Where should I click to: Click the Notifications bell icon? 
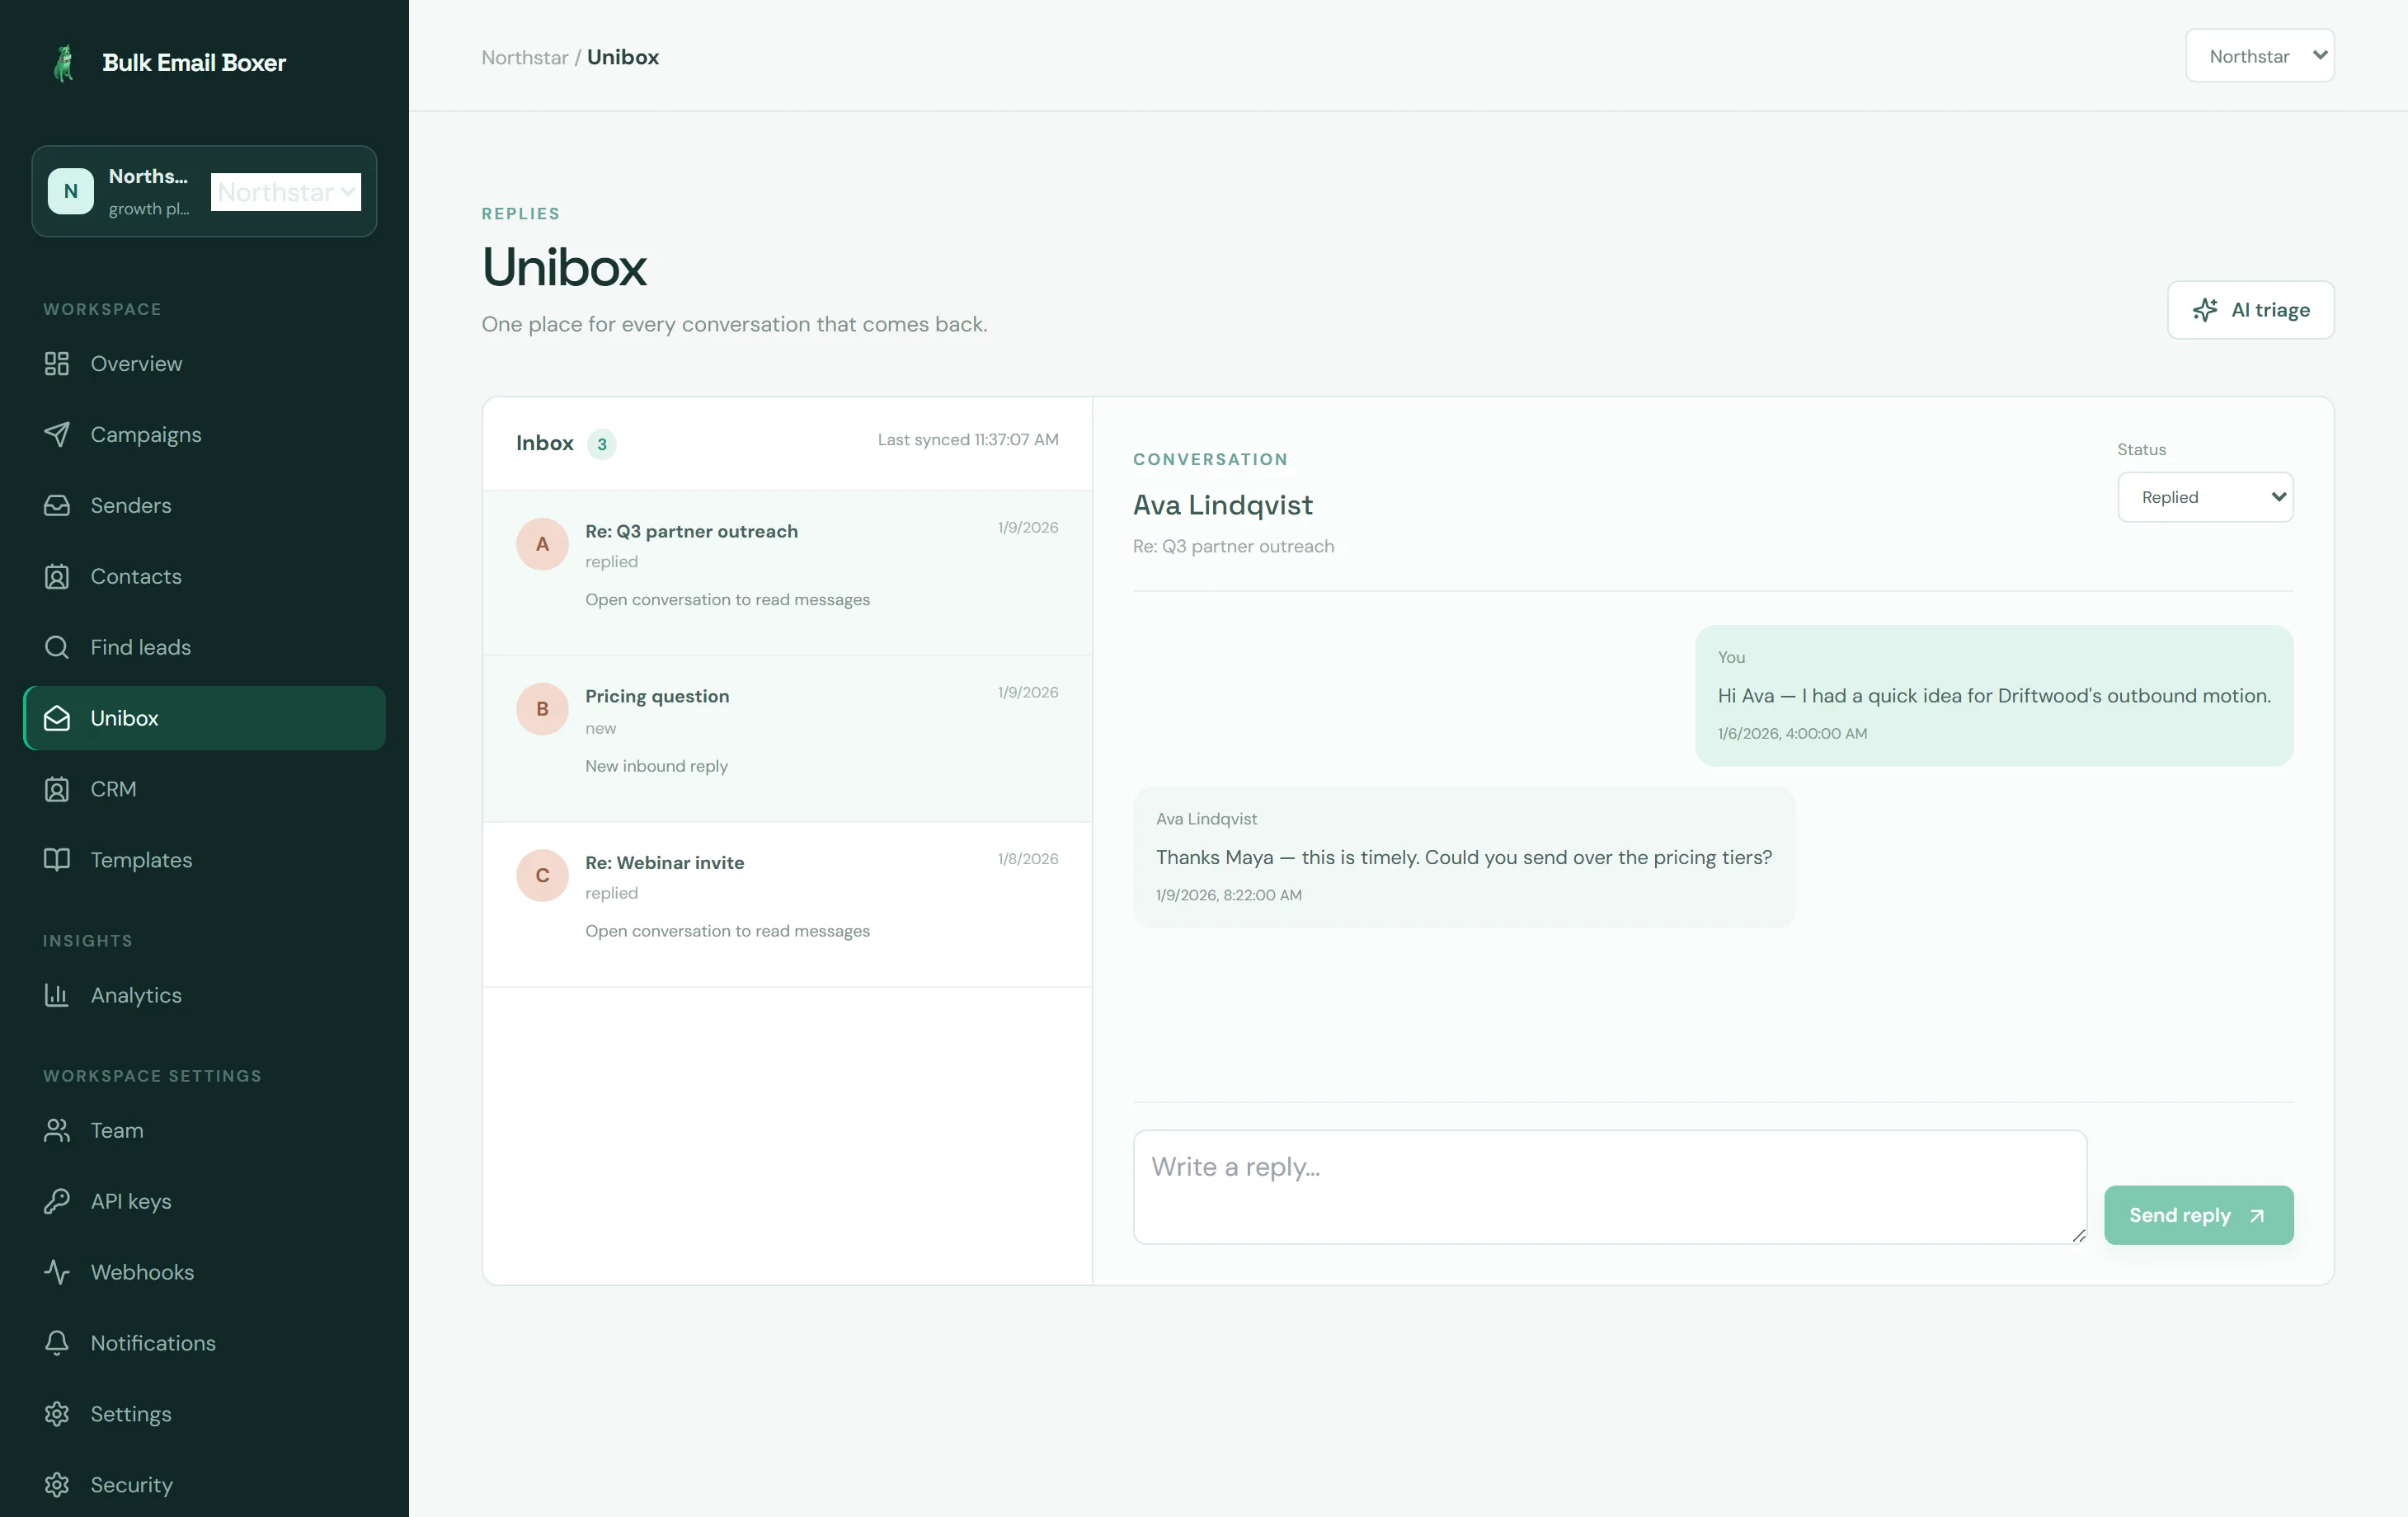point(57,1343)
